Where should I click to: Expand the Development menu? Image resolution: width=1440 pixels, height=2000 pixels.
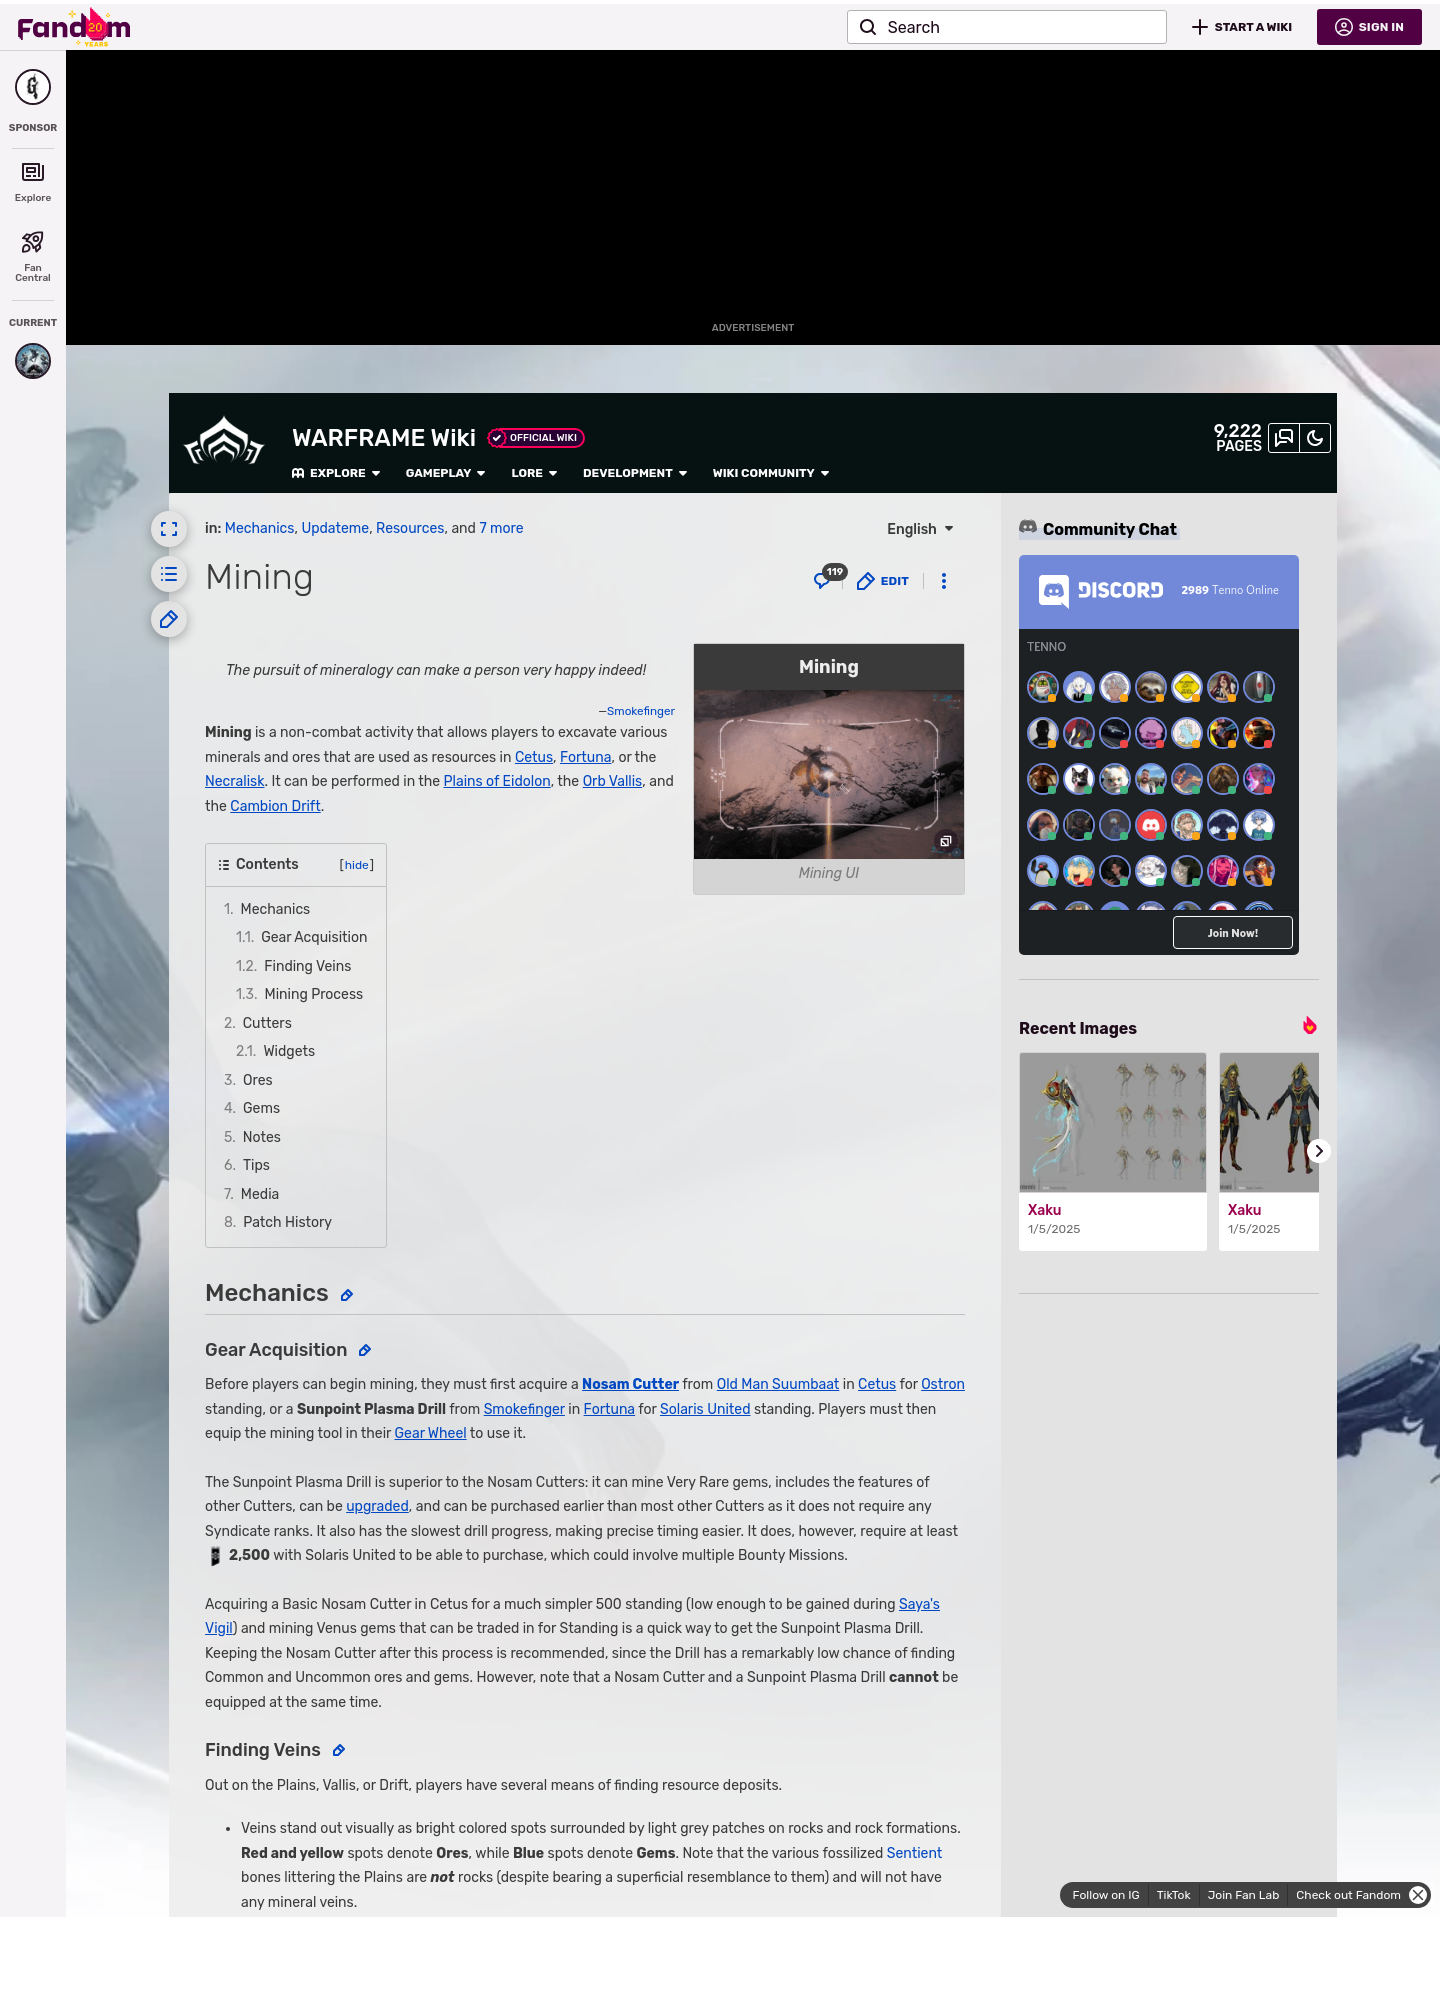(635, 473)
